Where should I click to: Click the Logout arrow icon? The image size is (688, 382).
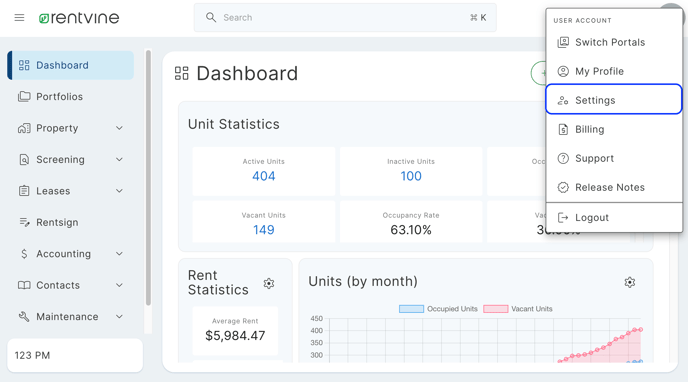(x=563, y=218)
